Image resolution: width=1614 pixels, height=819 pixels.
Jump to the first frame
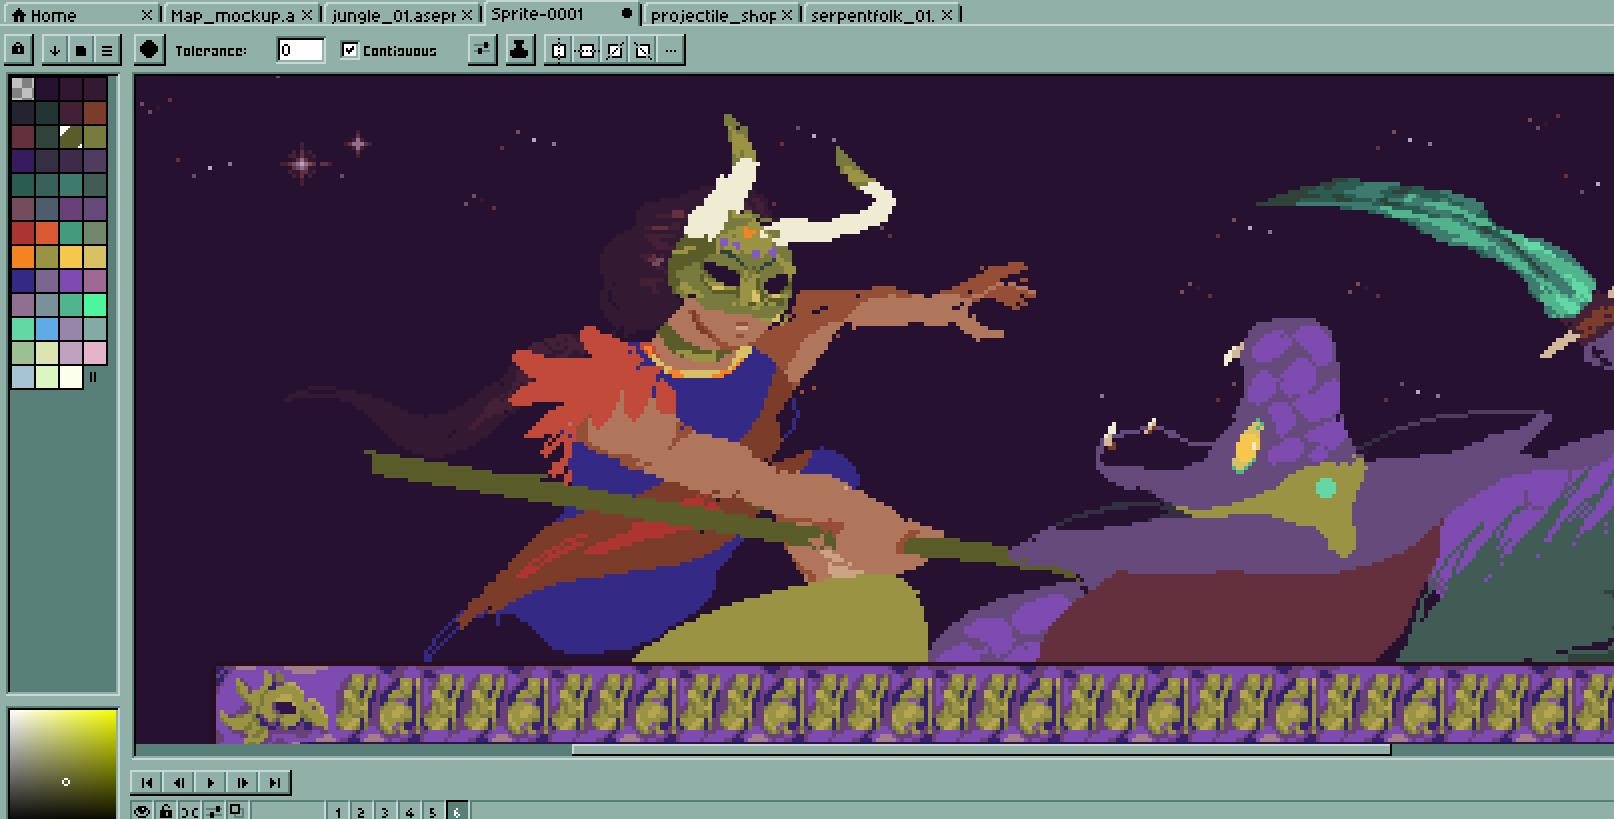click(147, 782)
